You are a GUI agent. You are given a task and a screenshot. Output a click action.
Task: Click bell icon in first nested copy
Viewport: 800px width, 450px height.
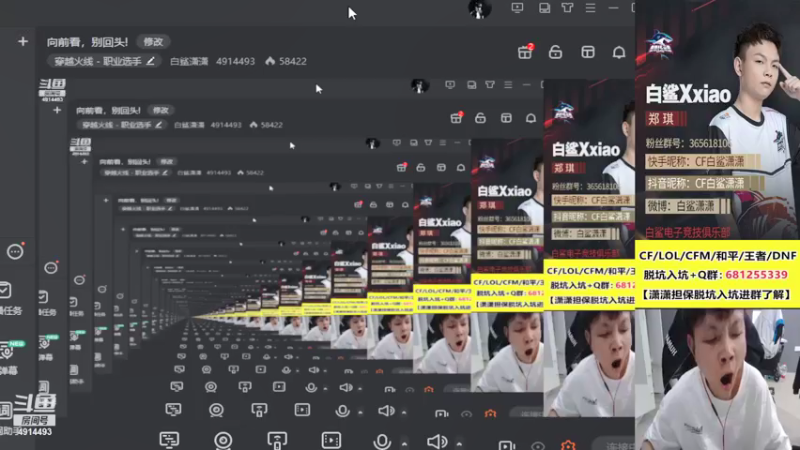pyautogui.click(x=531, y=118)
